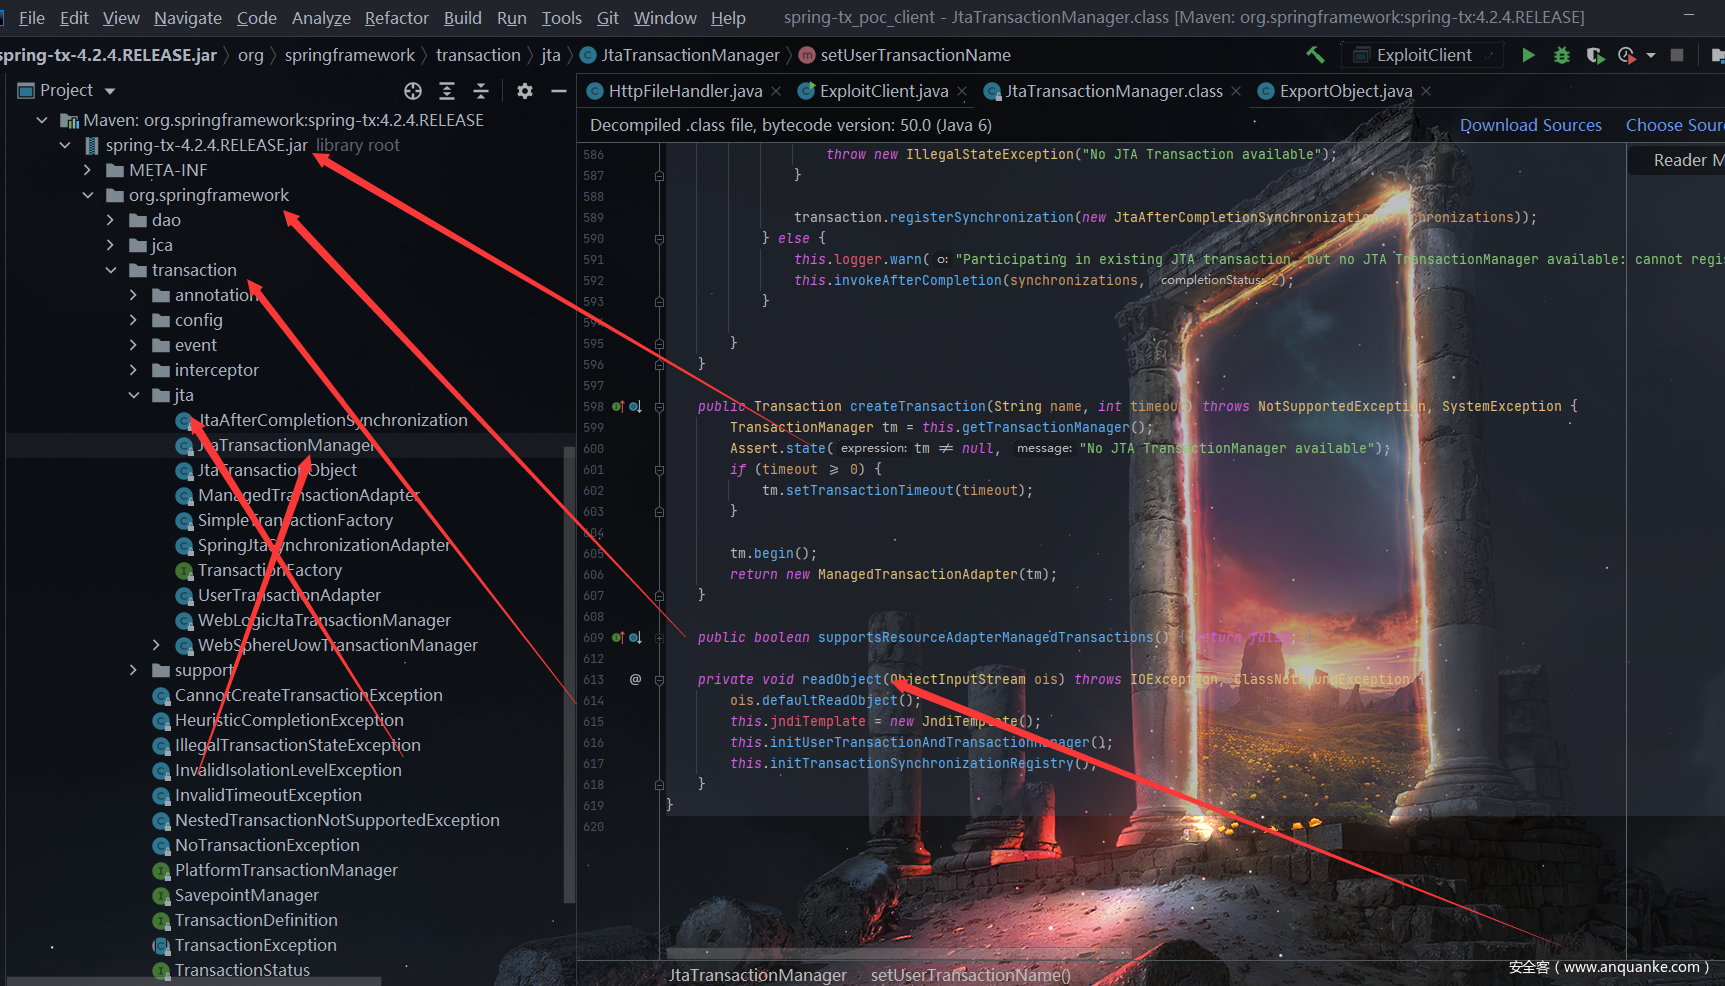Image resolution: width=1725 pixels, height=986 pixels.
Task: Click override gutter icon at line 598
Action: (x=618, y=407)
